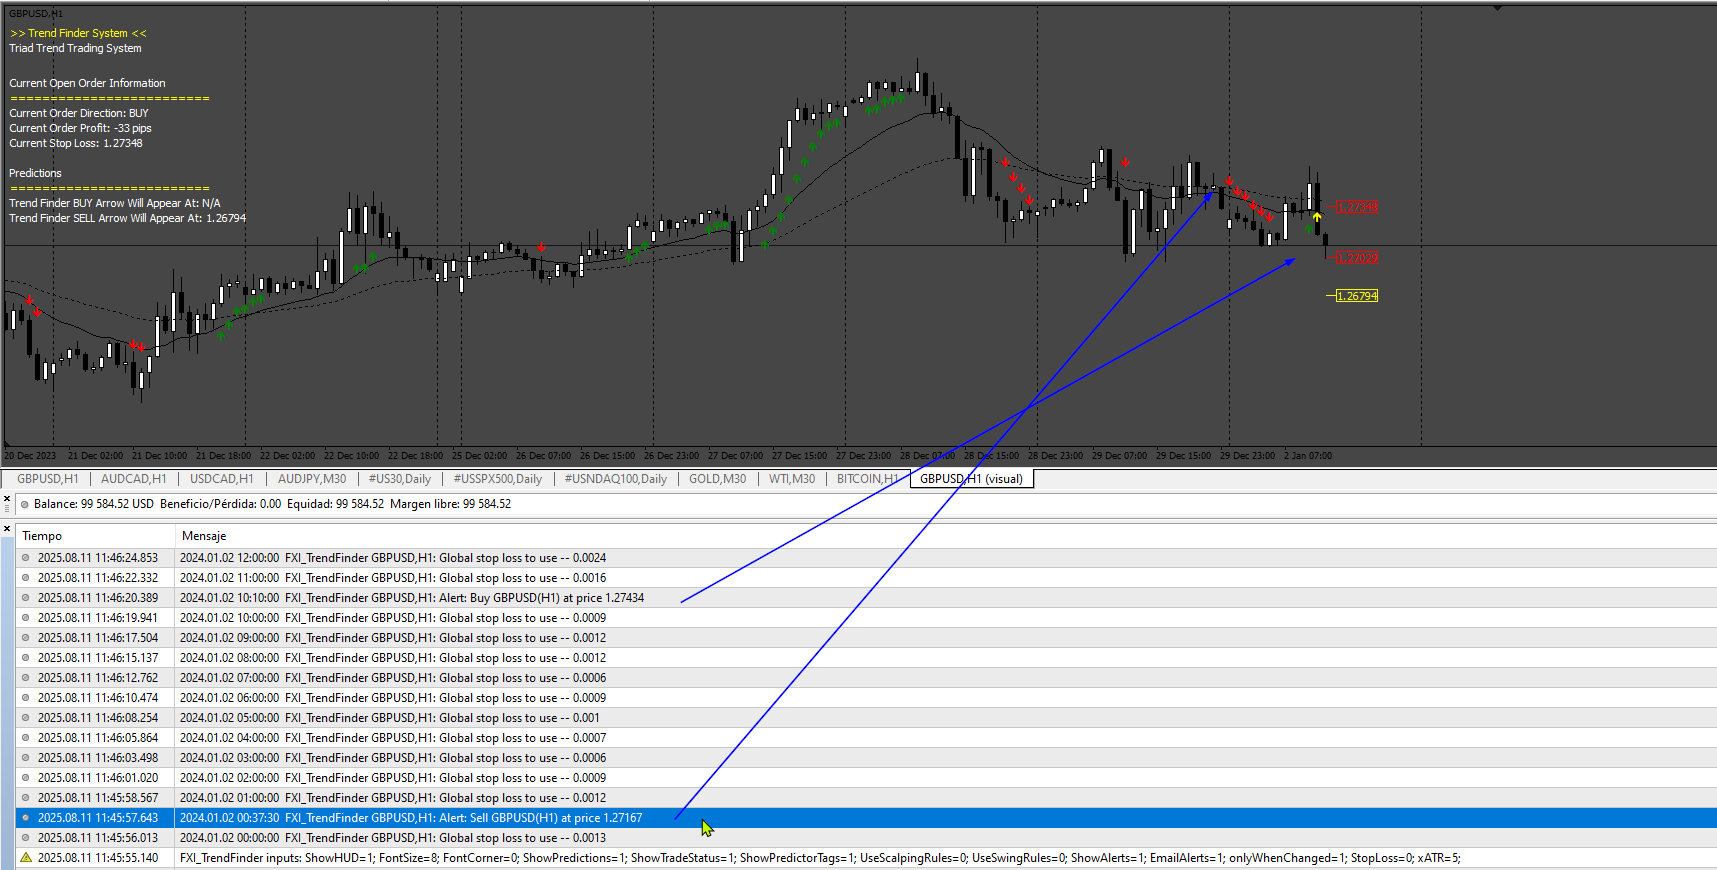The height and width of the screenshot is (870, 1717).
Task: Click the chart shift triangle marker at top
Action: click(x=1497, y=8)
